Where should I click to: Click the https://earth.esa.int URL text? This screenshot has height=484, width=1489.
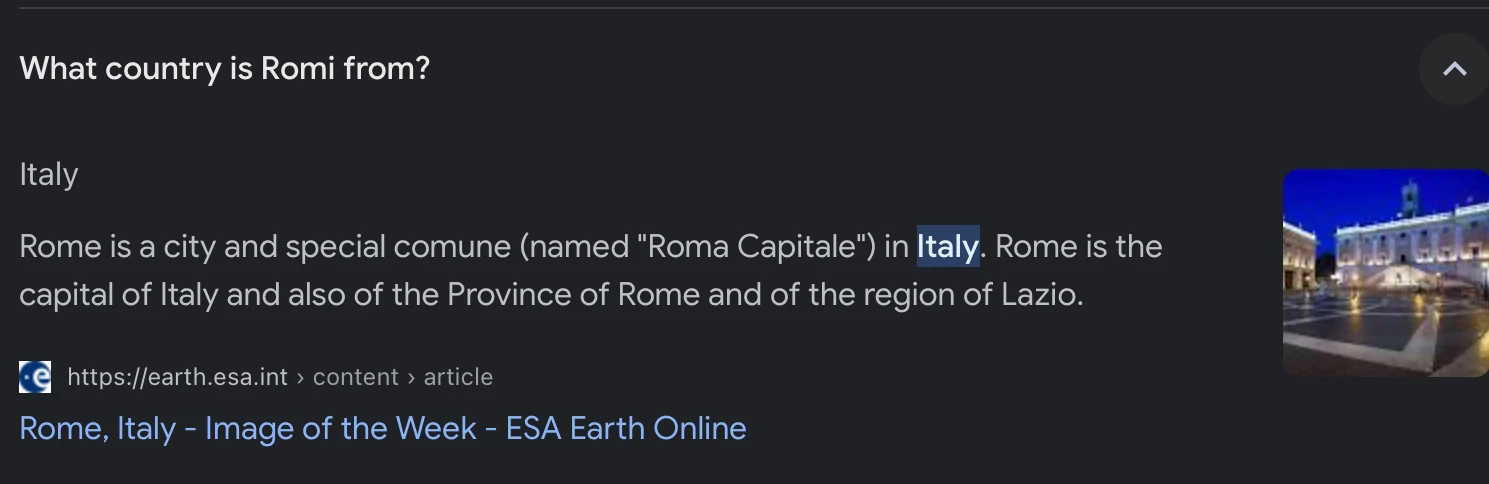point(178,377)
